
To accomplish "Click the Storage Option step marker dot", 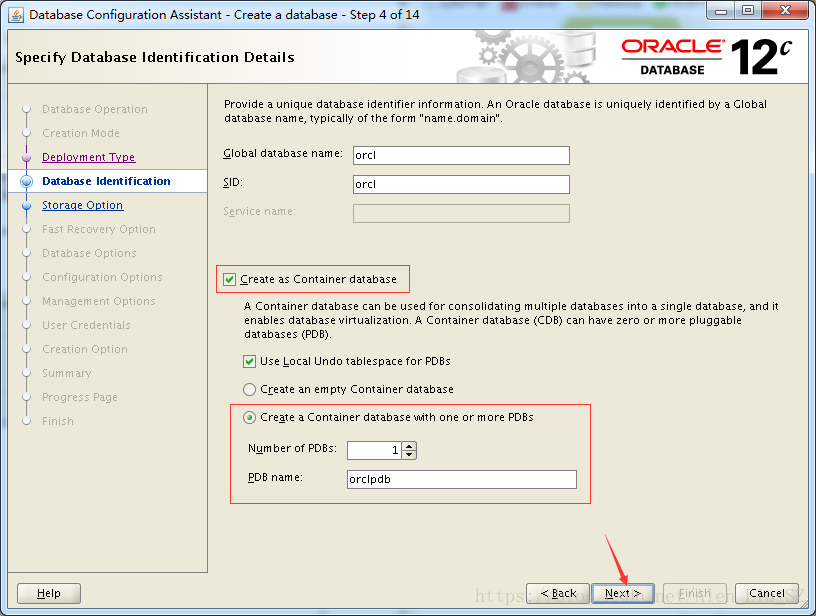I will click(x=27, y=206).
